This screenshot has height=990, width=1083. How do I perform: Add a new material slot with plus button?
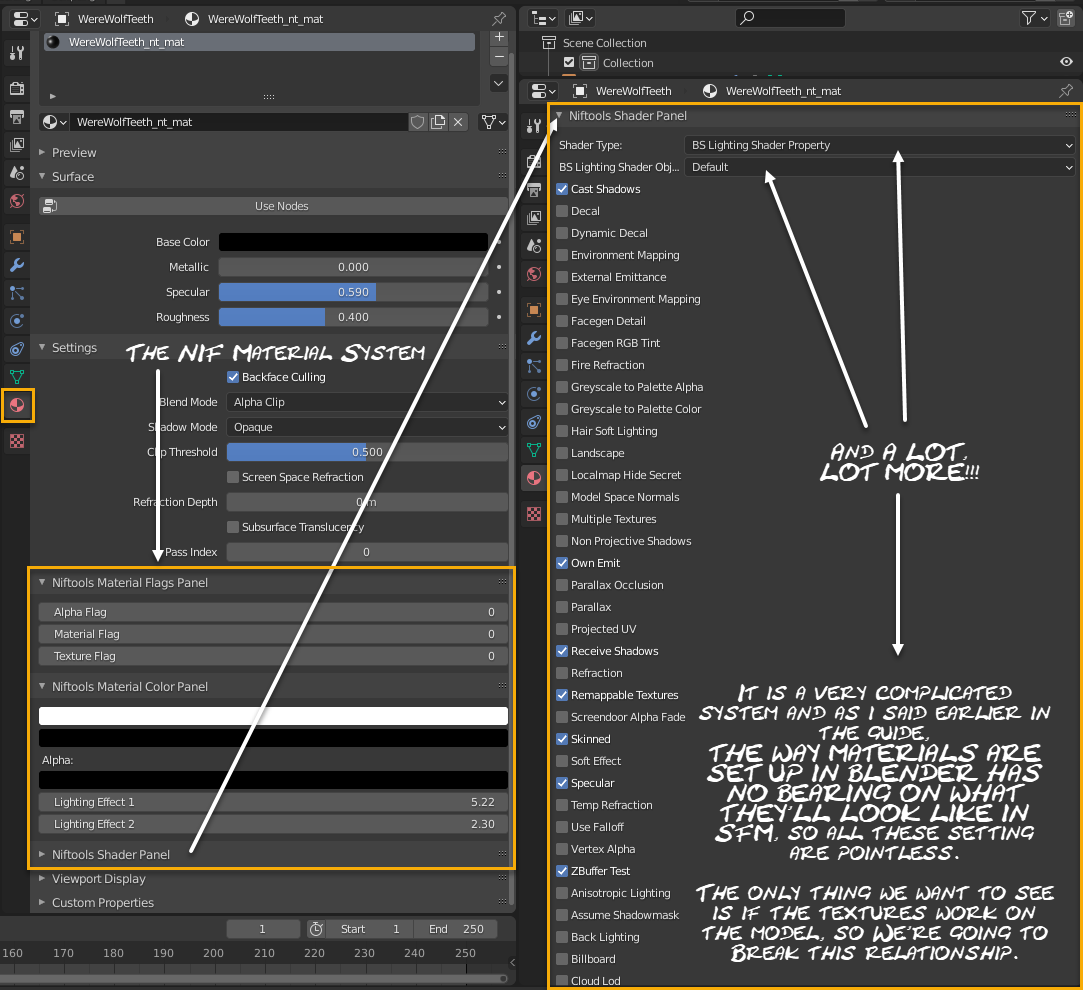(x=499, y=37)
